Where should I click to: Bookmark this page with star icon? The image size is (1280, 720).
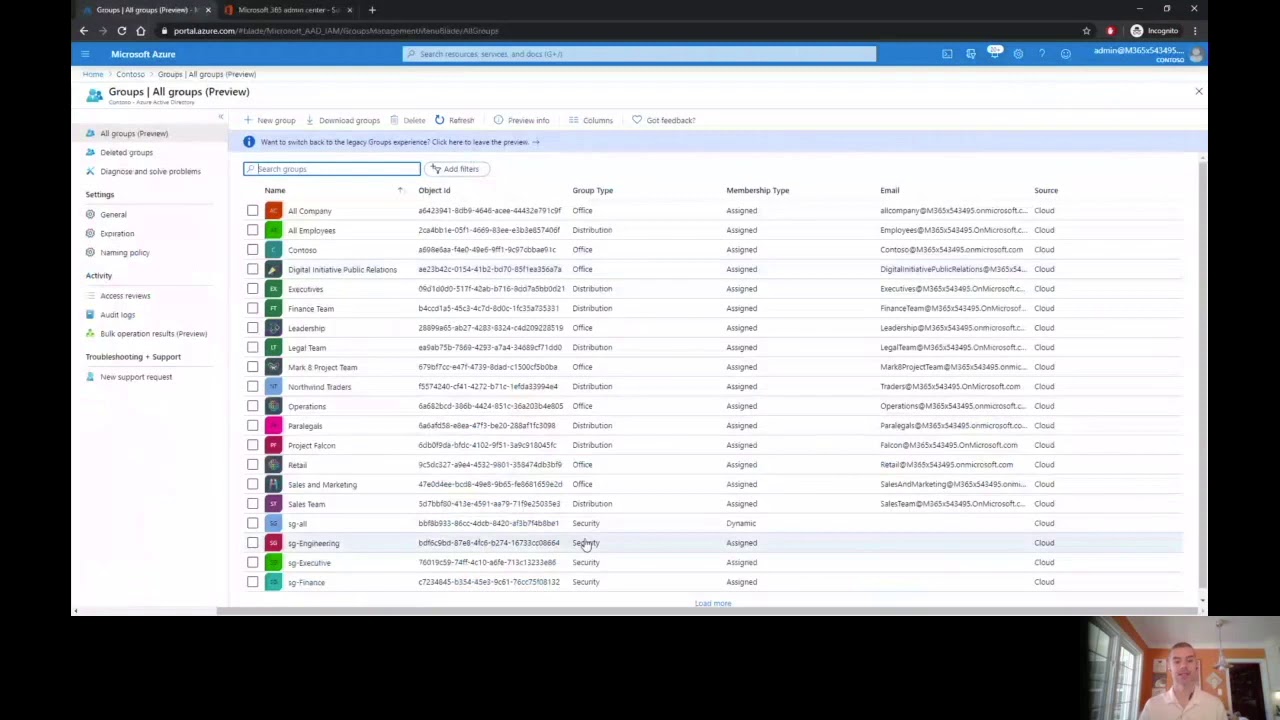[x=1086, y=31]
